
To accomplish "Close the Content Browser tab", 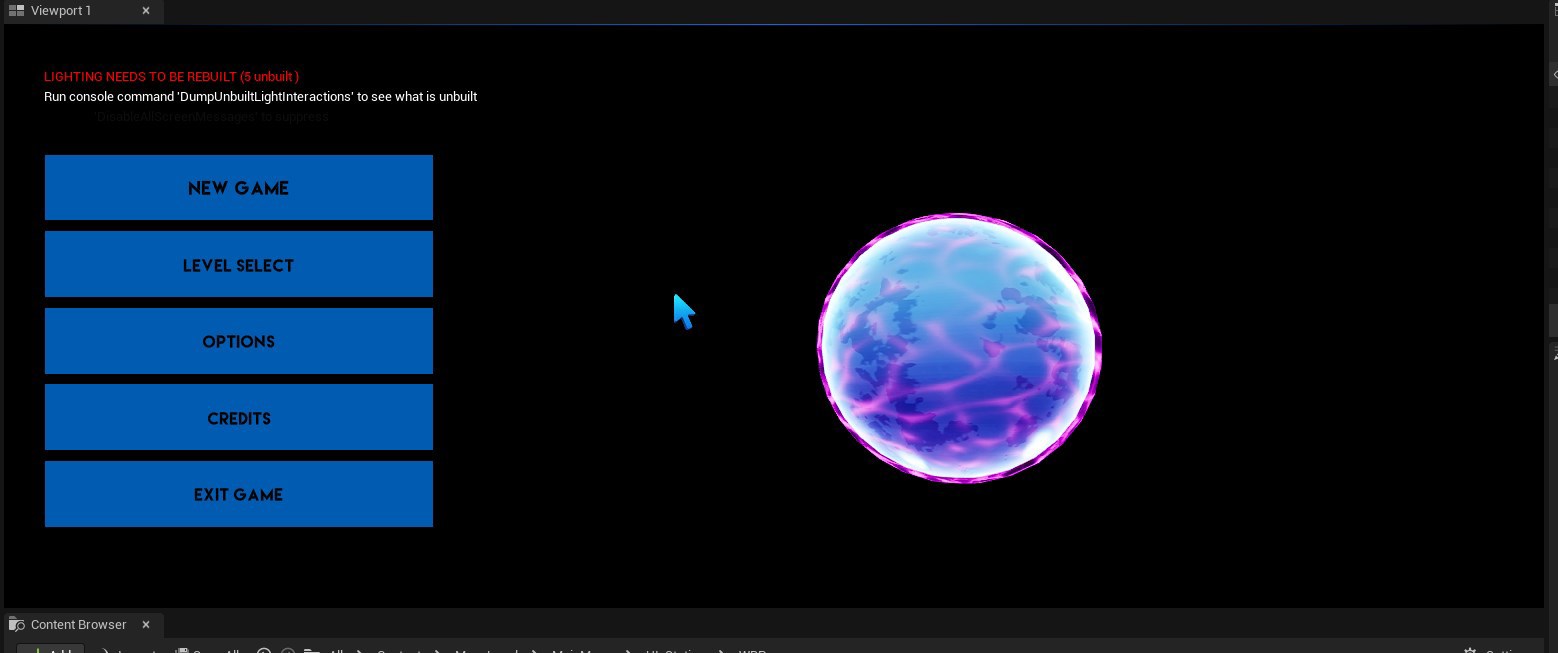I will pyautogui.click(x=146, y=625).
